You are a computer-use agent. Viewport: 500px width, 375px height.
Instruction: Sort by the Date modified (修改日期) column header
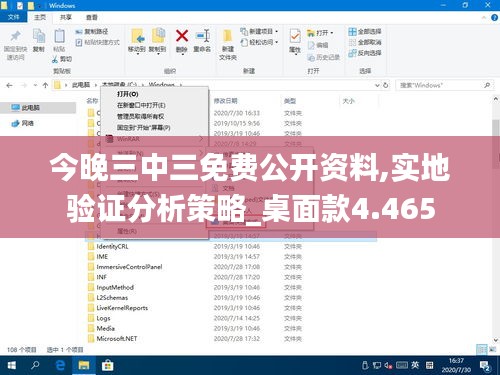[x=225, y=101]
